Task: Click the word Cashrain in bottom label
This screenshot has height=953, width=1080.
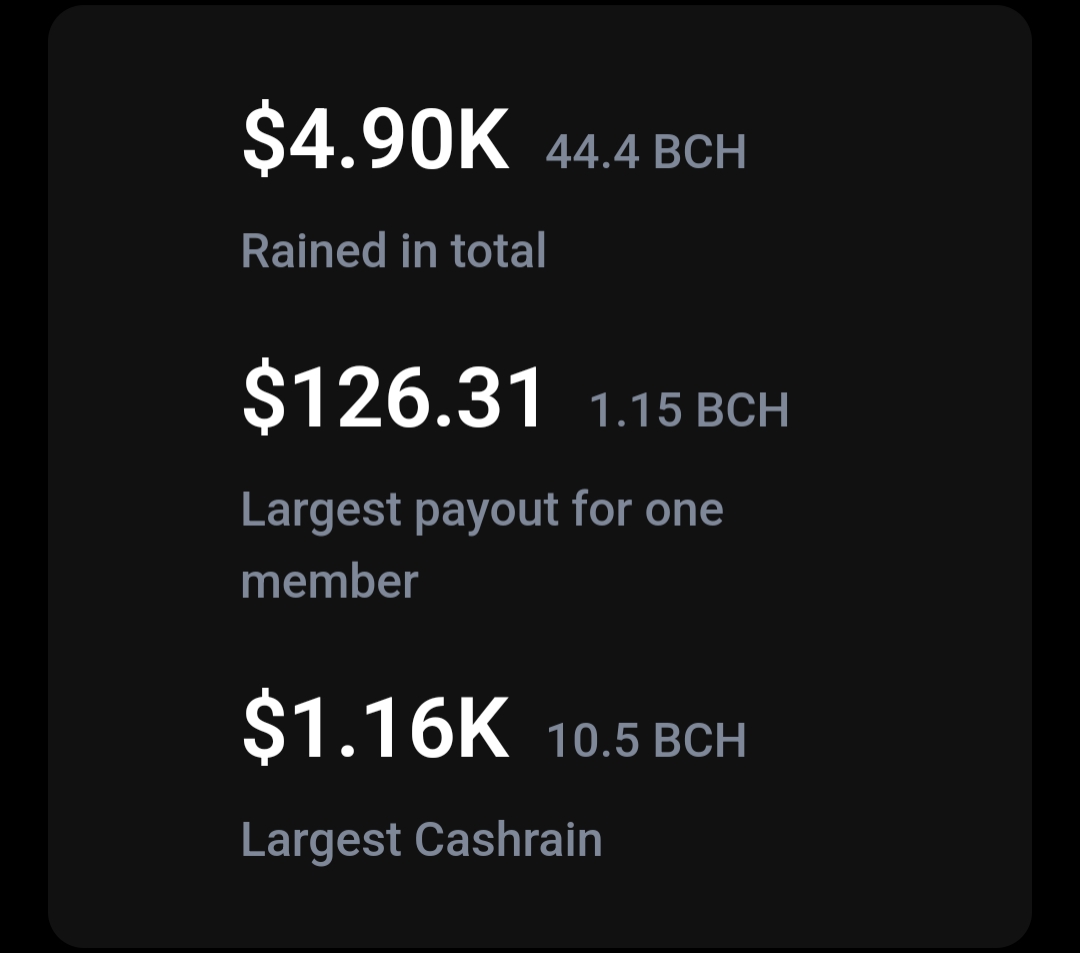Action: click(508, 839)
